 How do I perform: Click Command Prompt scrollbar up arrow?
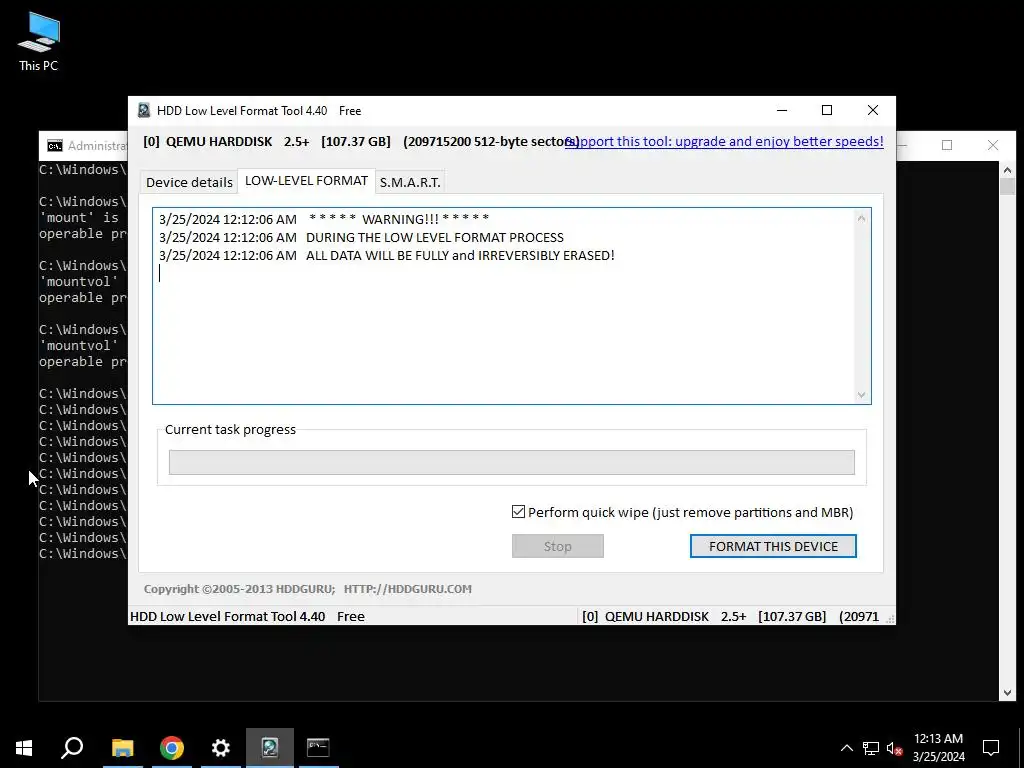(x=1007, y=170)
